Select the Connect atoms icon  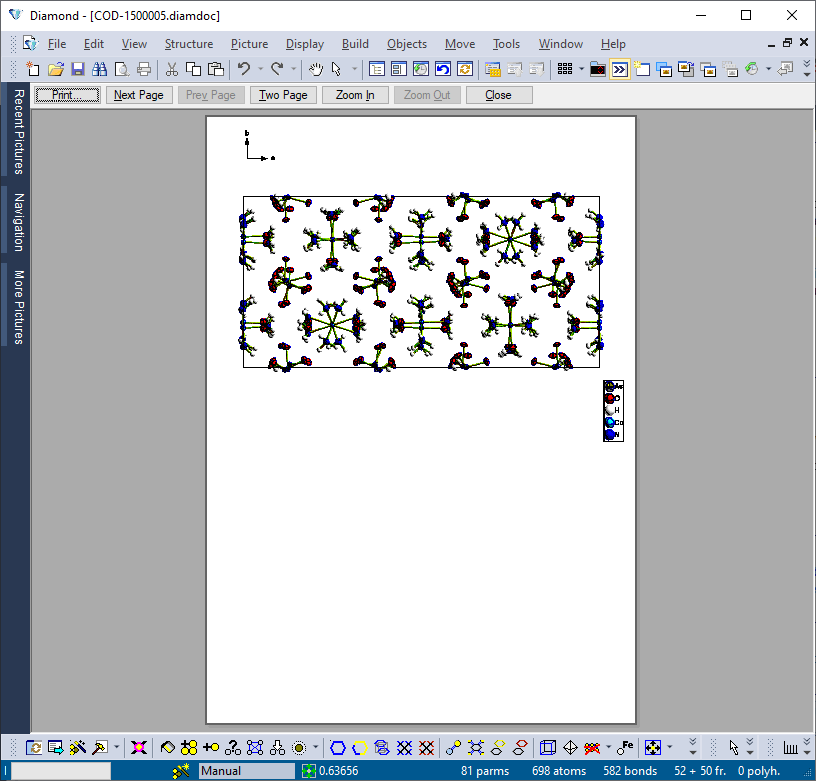pos(254,747)
